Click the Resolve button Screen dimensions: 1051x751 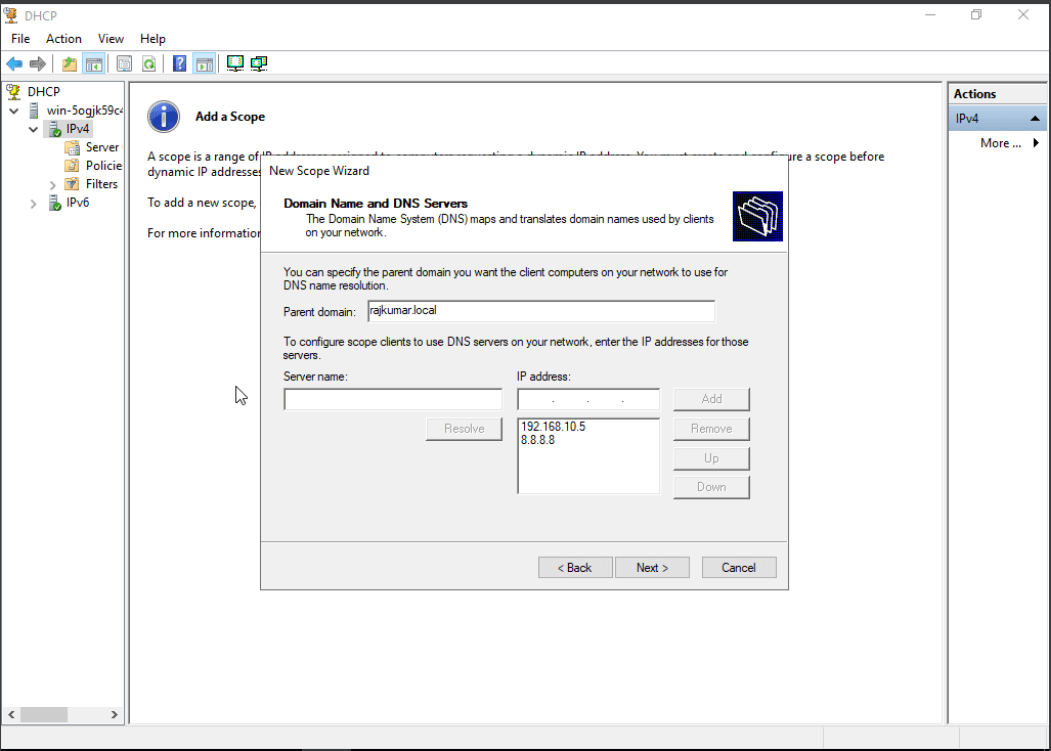(x=464, y=428)
